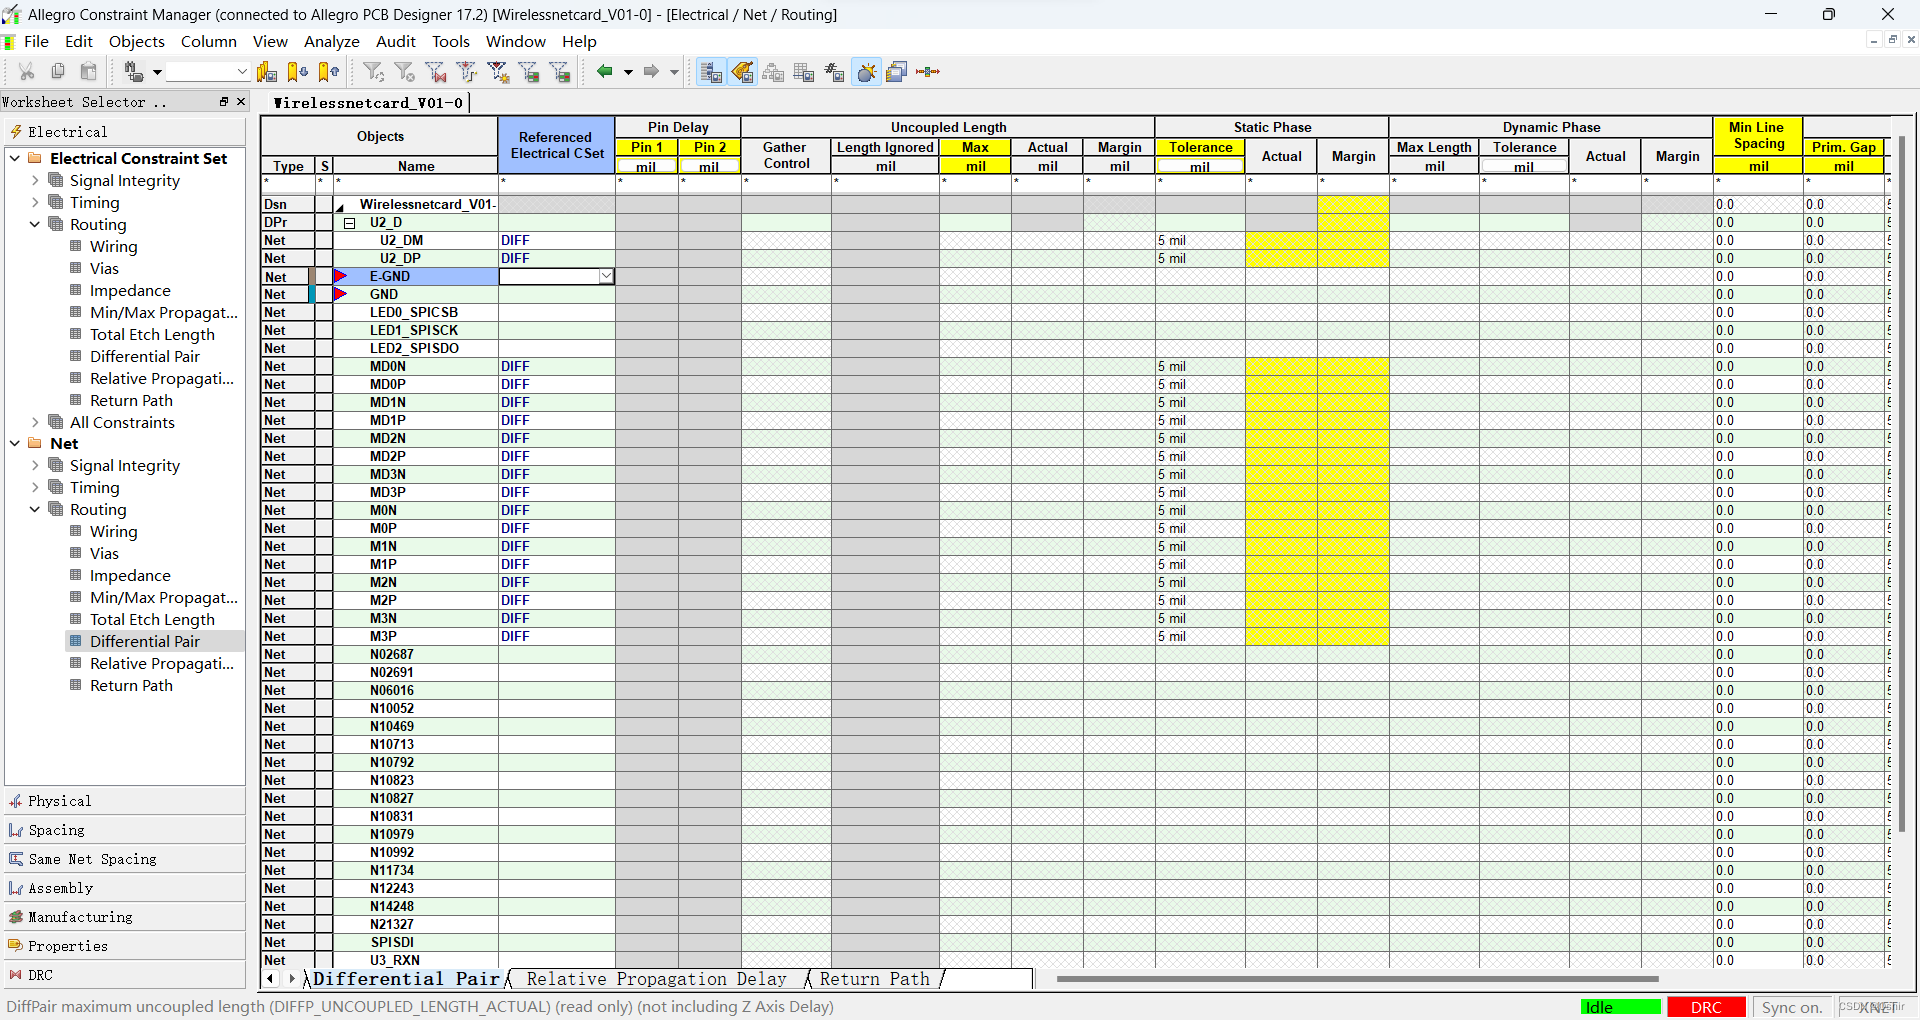
Task: Click the red arrow marker beside GND
Action: (x=340, y=294)
